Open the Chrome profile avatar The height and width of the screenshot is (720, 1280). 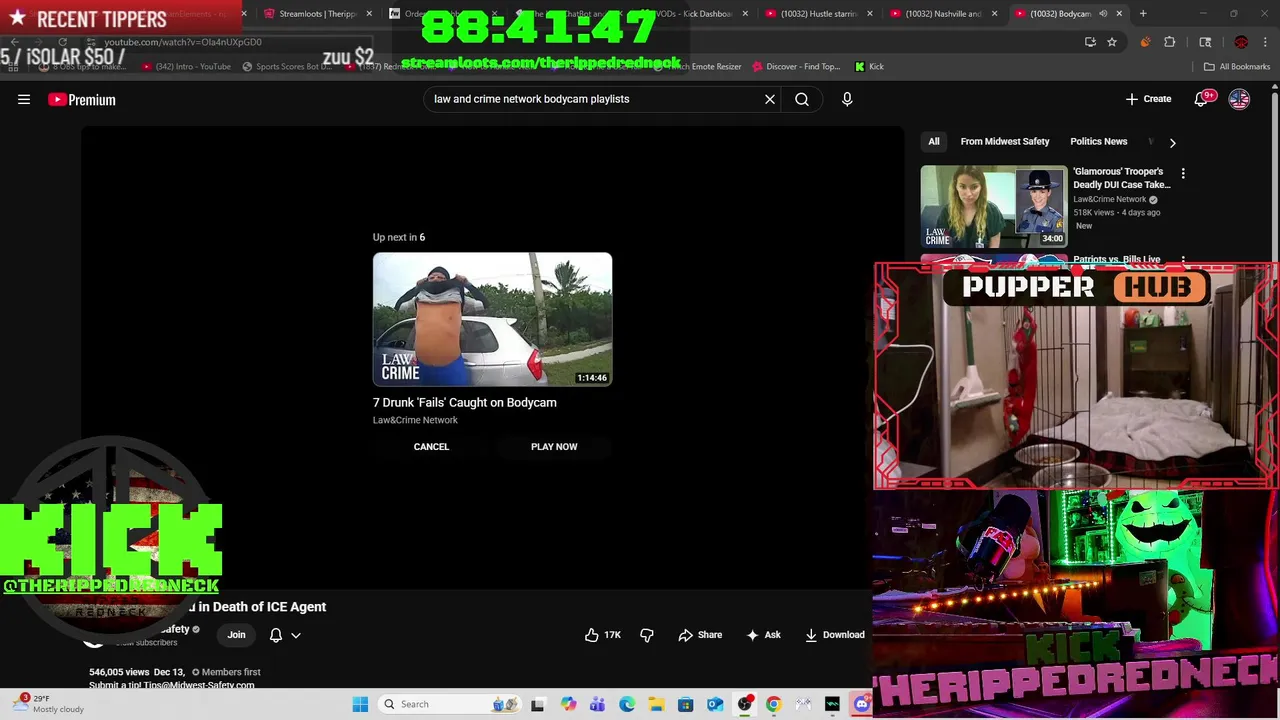(x=1241, y=42)
